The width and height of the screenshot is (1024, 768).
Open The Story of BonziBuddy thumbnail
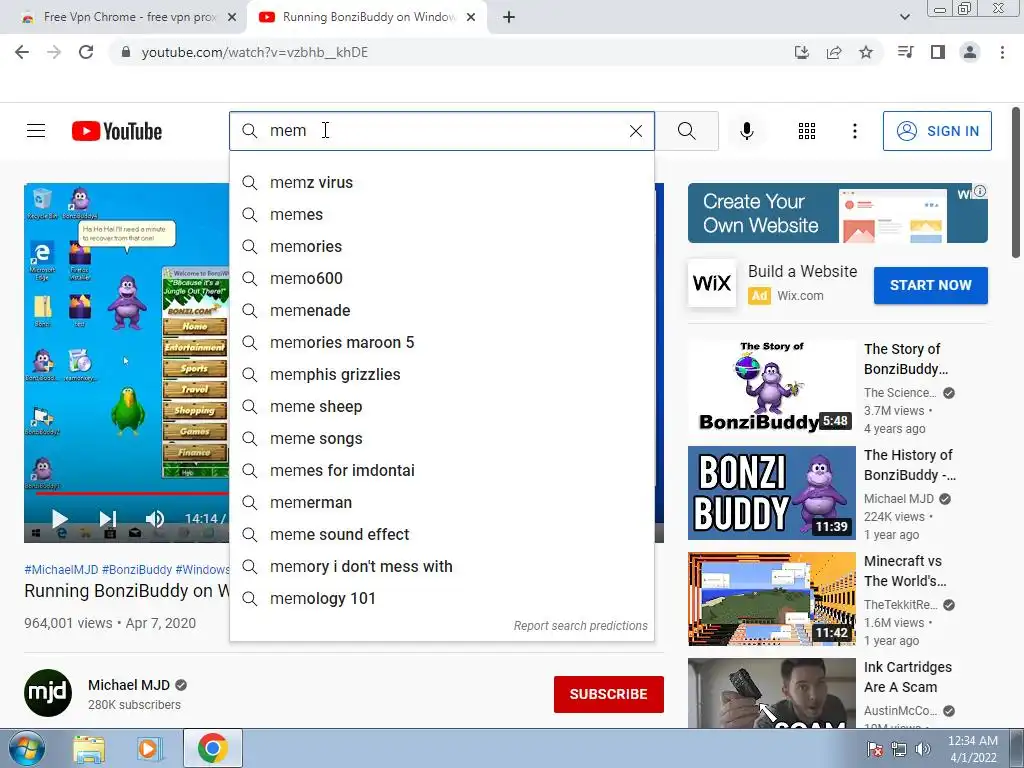point(771,387)
